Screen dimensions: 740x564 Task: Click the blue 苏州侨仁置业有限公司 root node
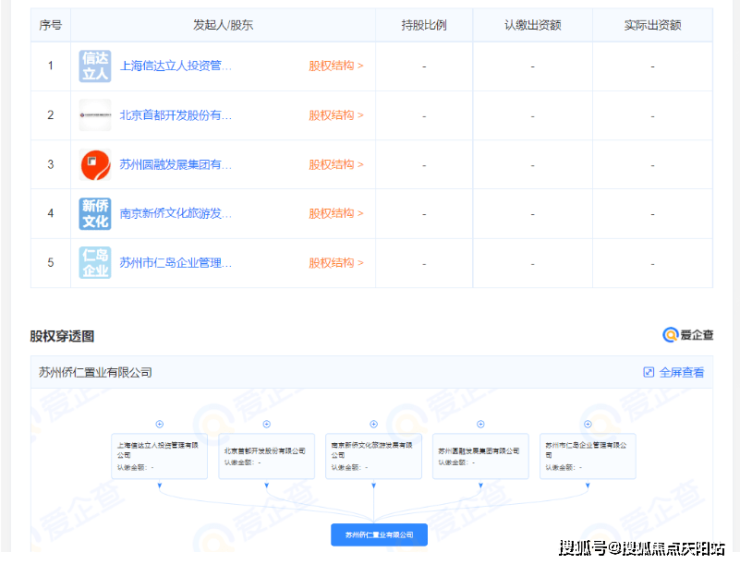click(379, 535)
